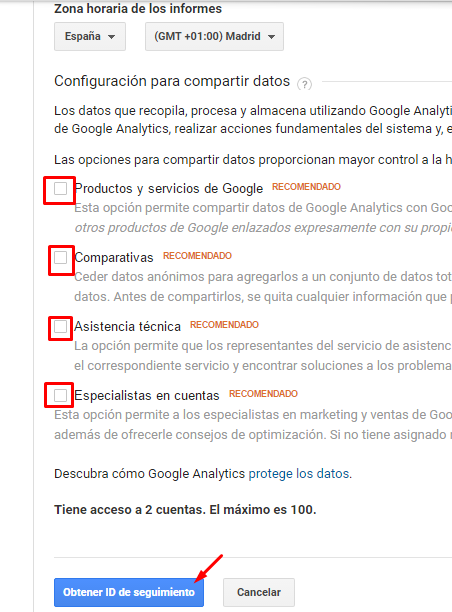Open the España country dropdown
This screenshot has width=452, height=612.
(x=90, y=36)
